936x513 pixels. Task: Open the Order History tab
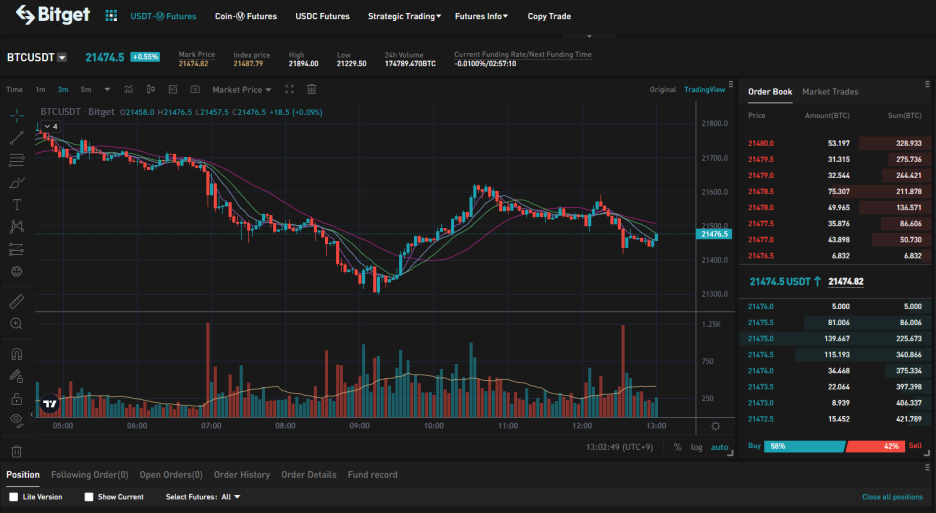[242, 475]
